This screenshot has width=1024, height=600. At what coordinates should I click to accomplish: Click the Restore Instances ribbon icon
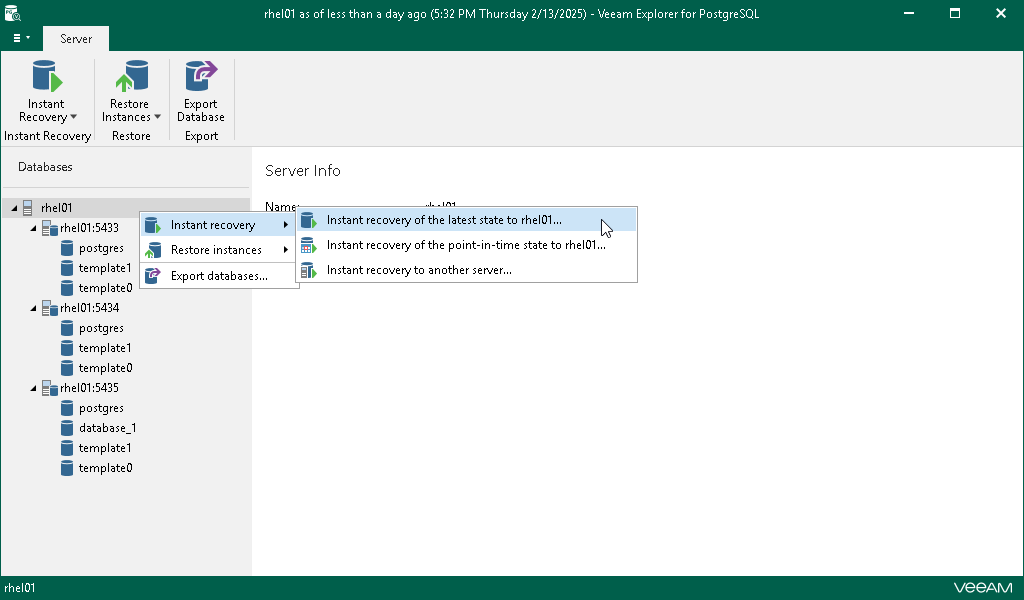click(x=131, y=76)
